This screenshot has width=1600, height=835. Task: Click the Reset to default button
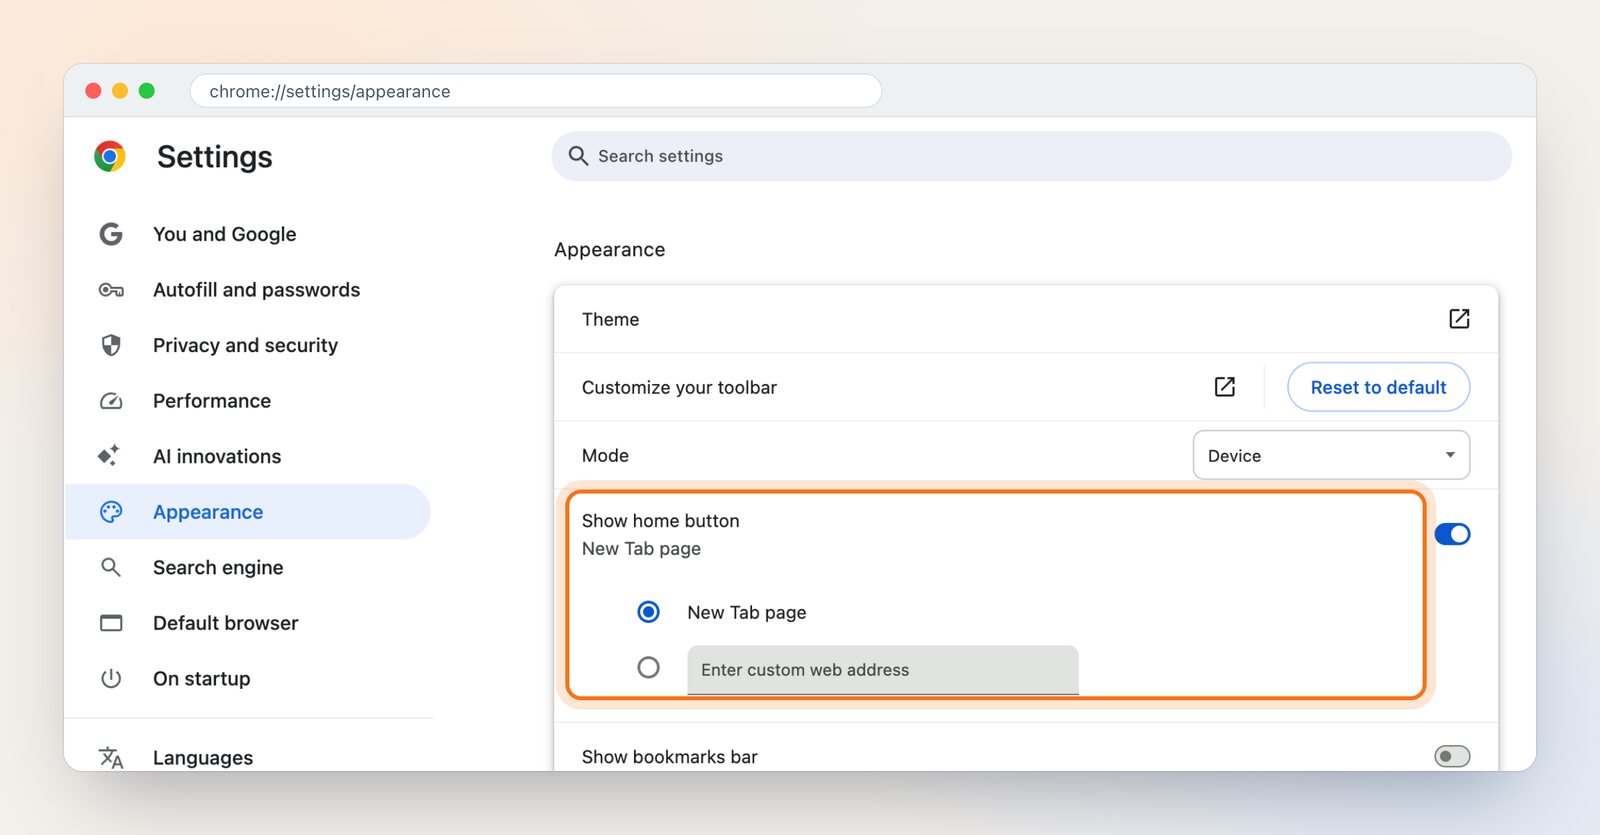coord(1378,387)
